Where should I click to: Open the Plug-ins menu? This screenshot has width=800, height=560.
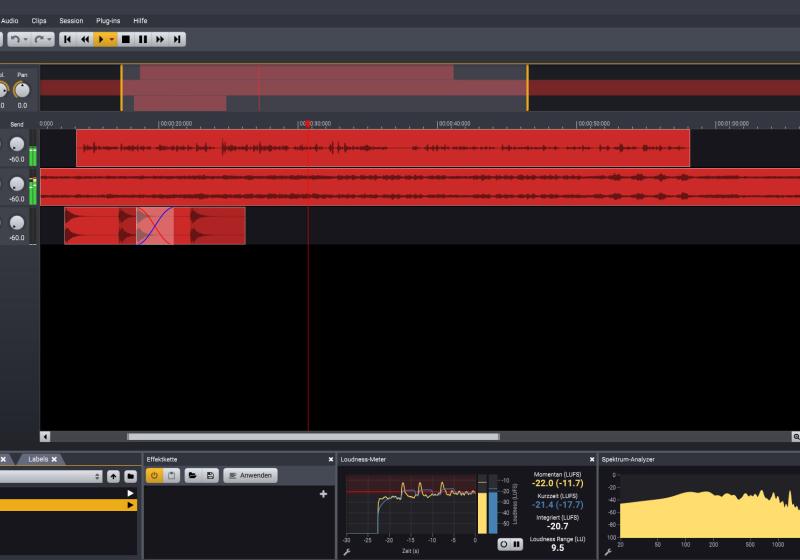[108, 20]
